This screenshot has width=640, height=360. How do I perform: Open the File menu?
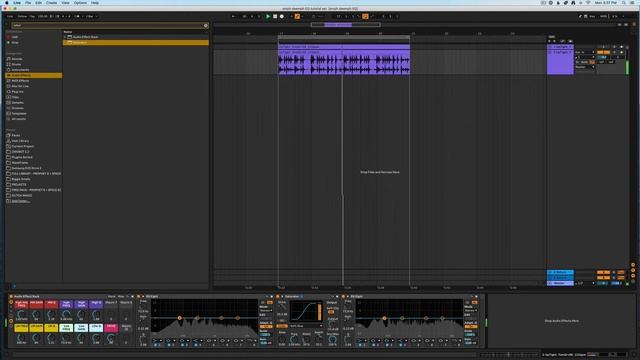(x=28, y=3)
